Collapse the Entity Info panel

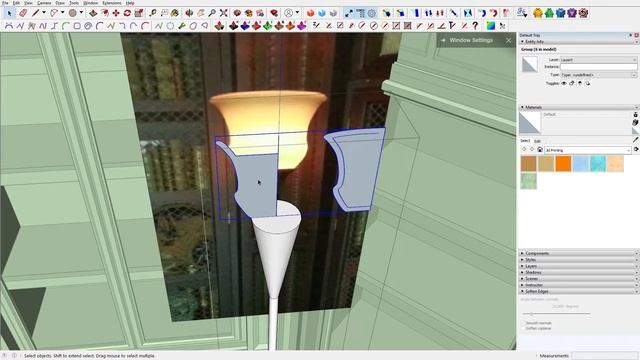click(578, 42)
